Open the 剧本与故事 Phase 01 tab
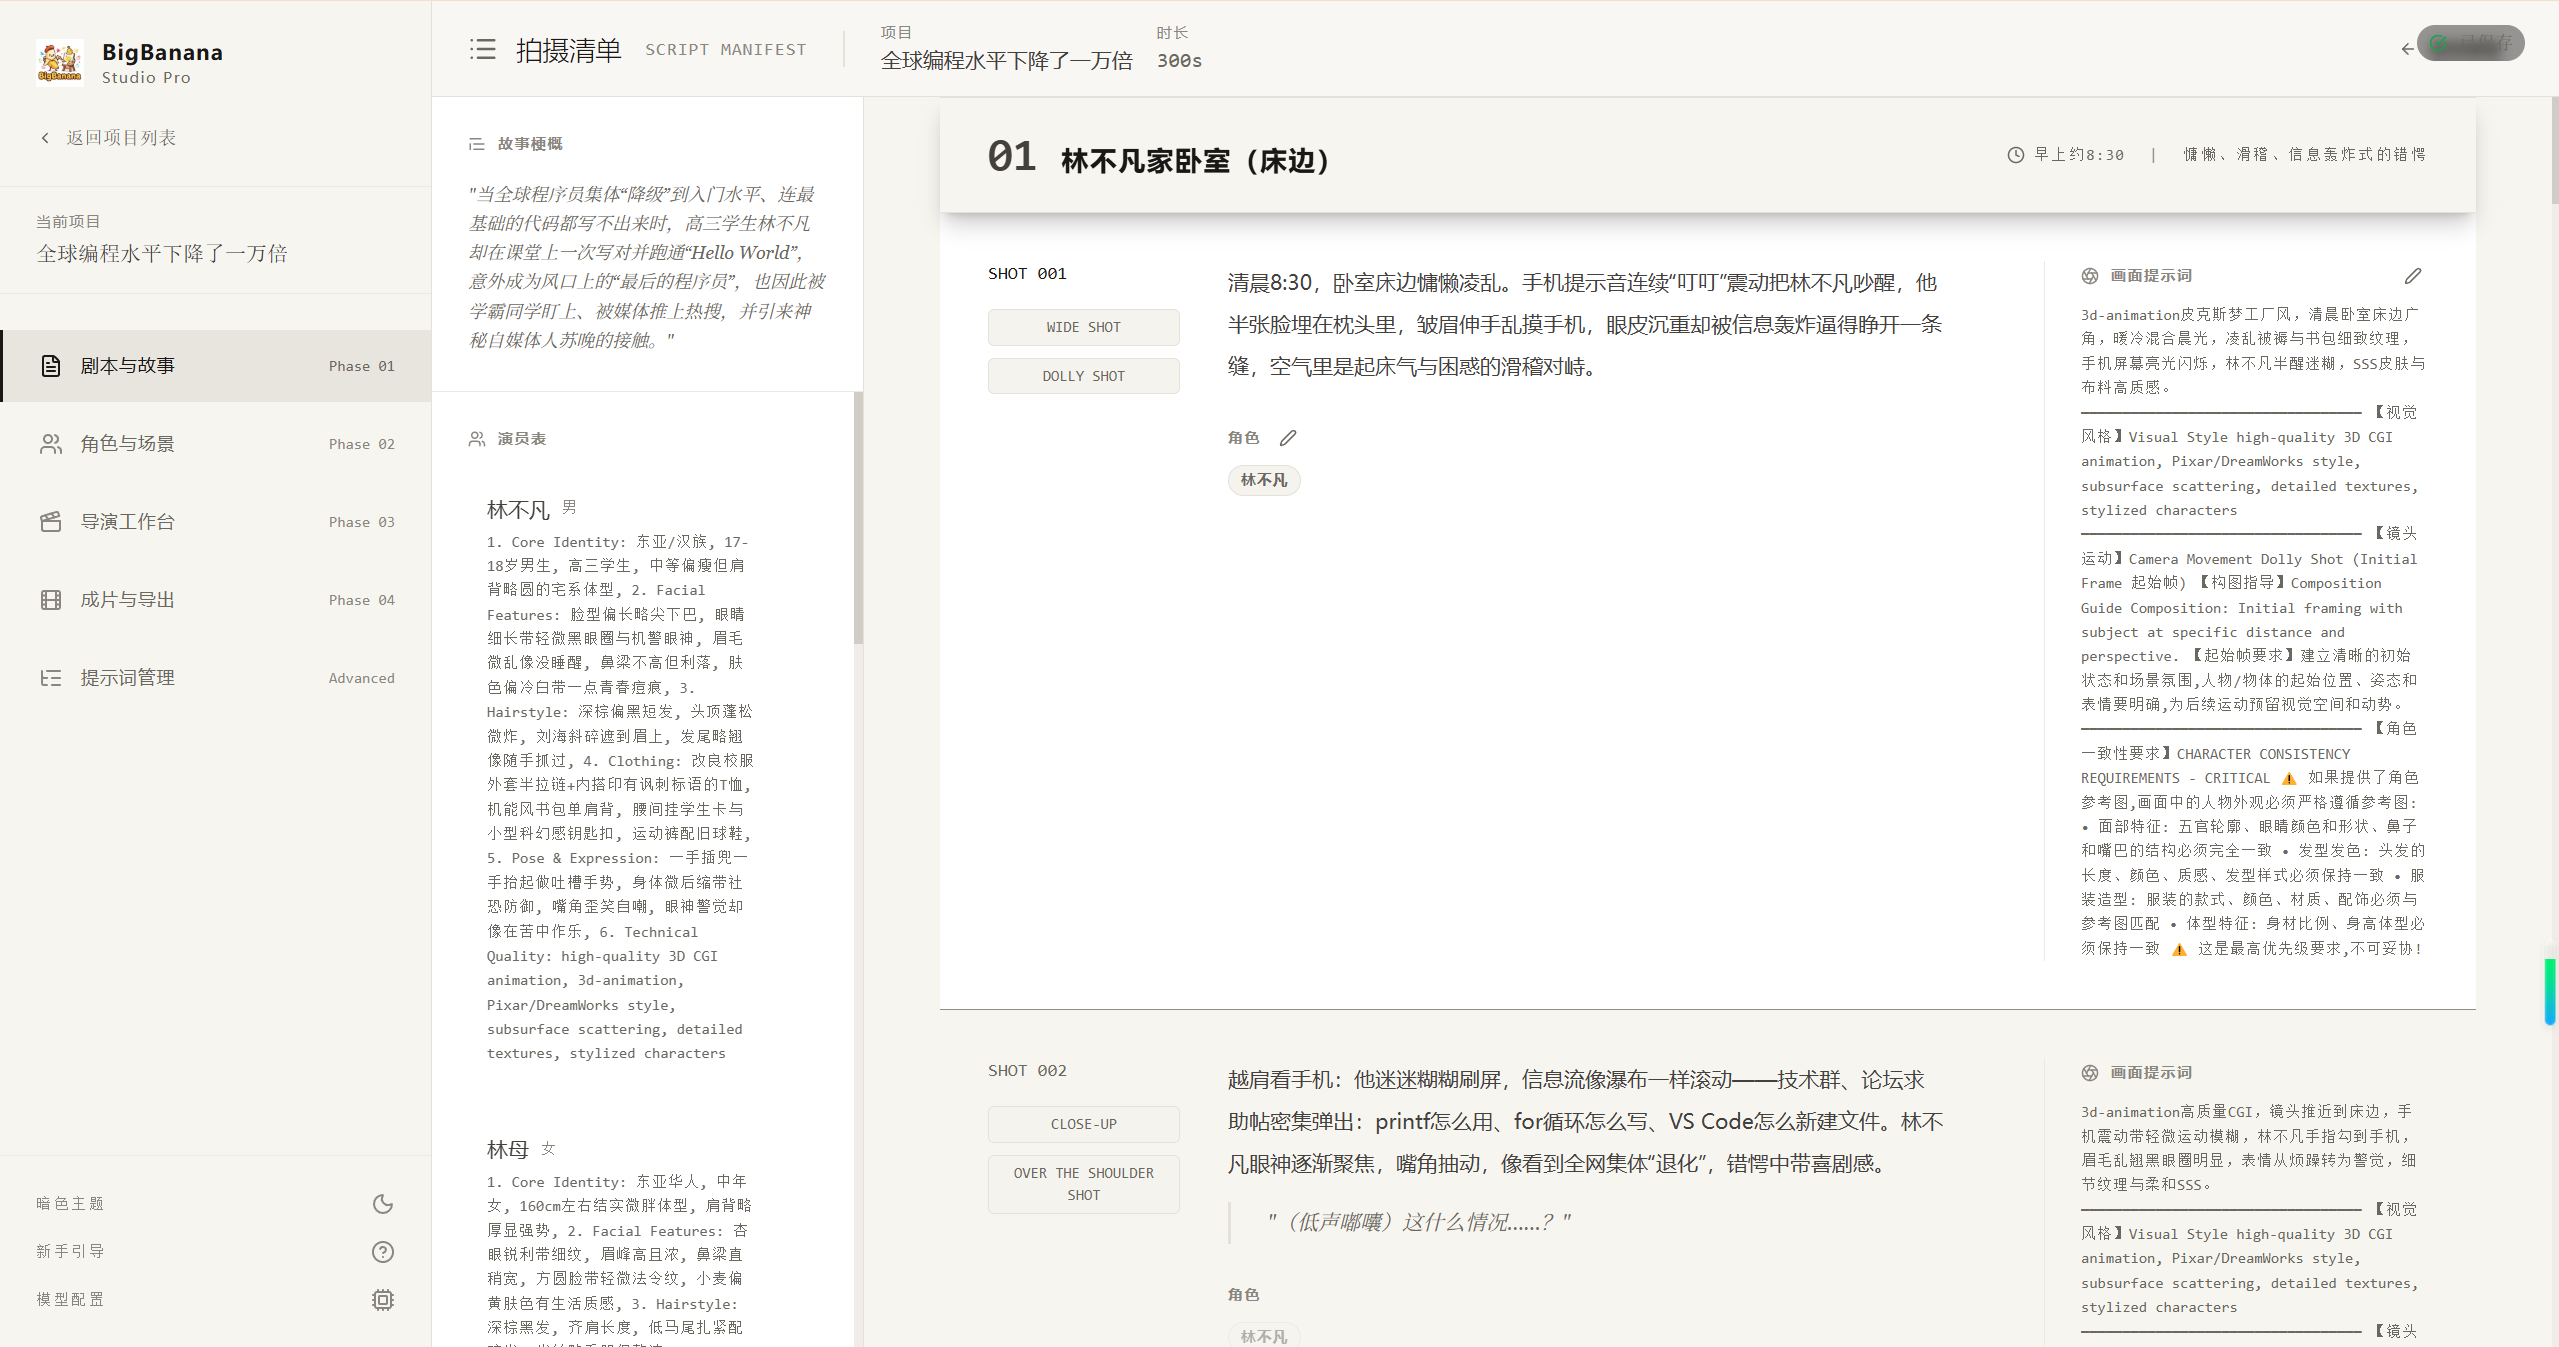 217,366
